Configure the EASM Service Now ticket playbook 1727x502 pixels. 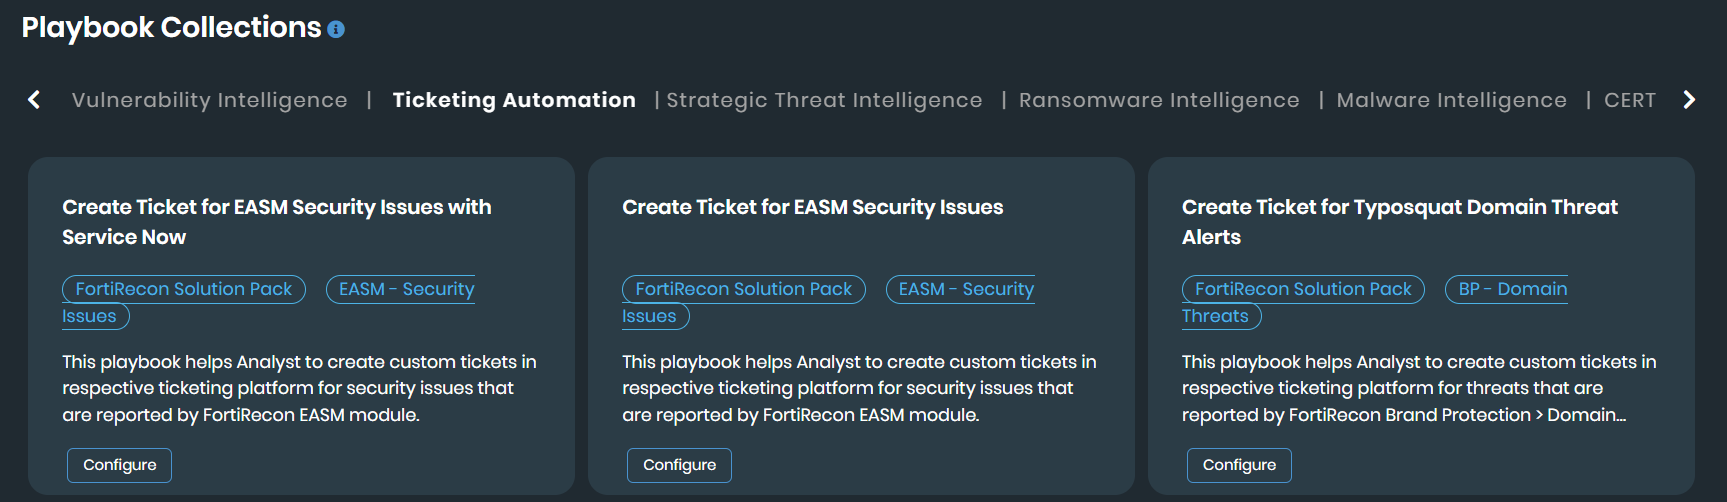119,465
